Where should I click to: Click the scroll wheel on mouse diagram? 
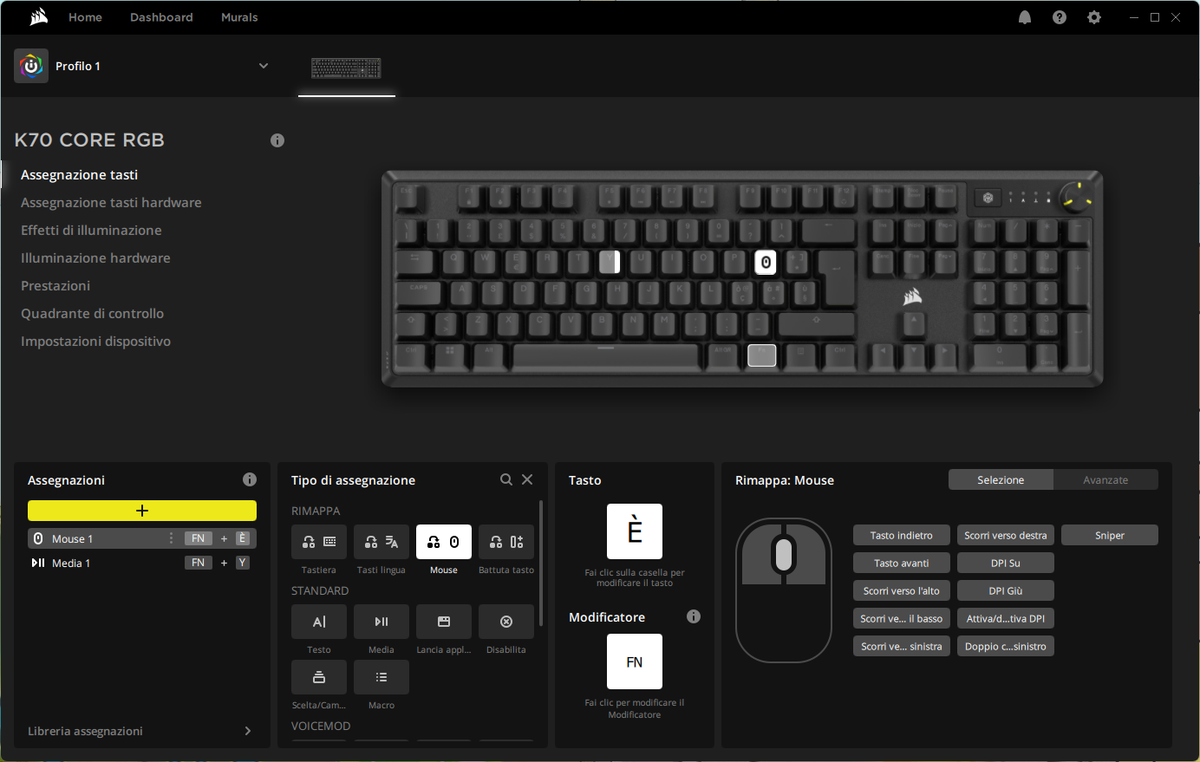coord(784,553)
